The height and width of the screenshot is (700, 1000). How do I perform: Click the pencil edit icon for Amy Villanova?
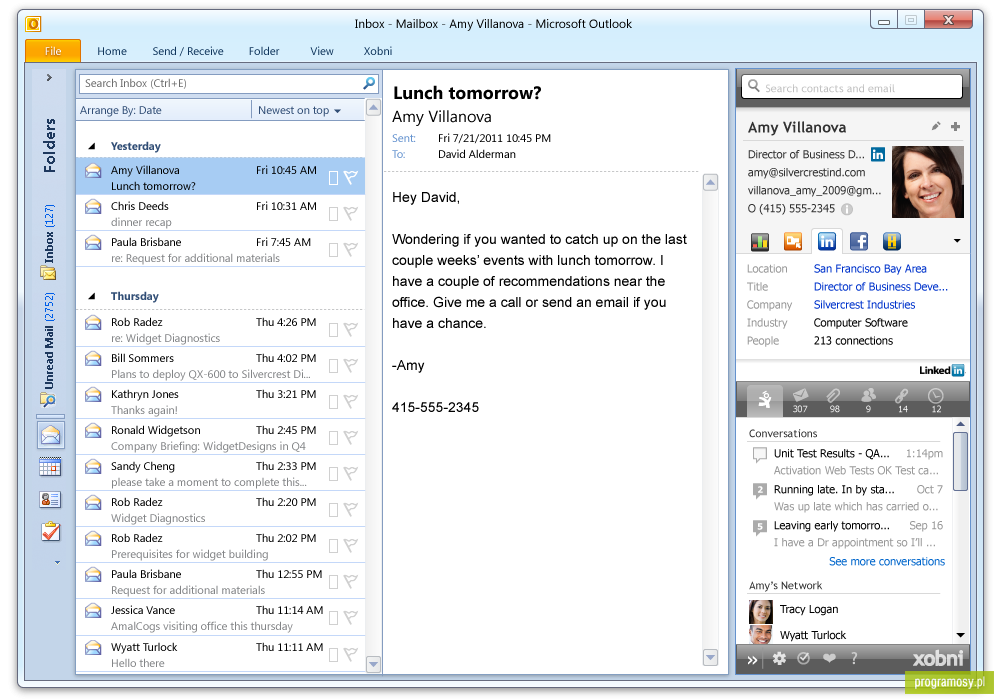936,126
